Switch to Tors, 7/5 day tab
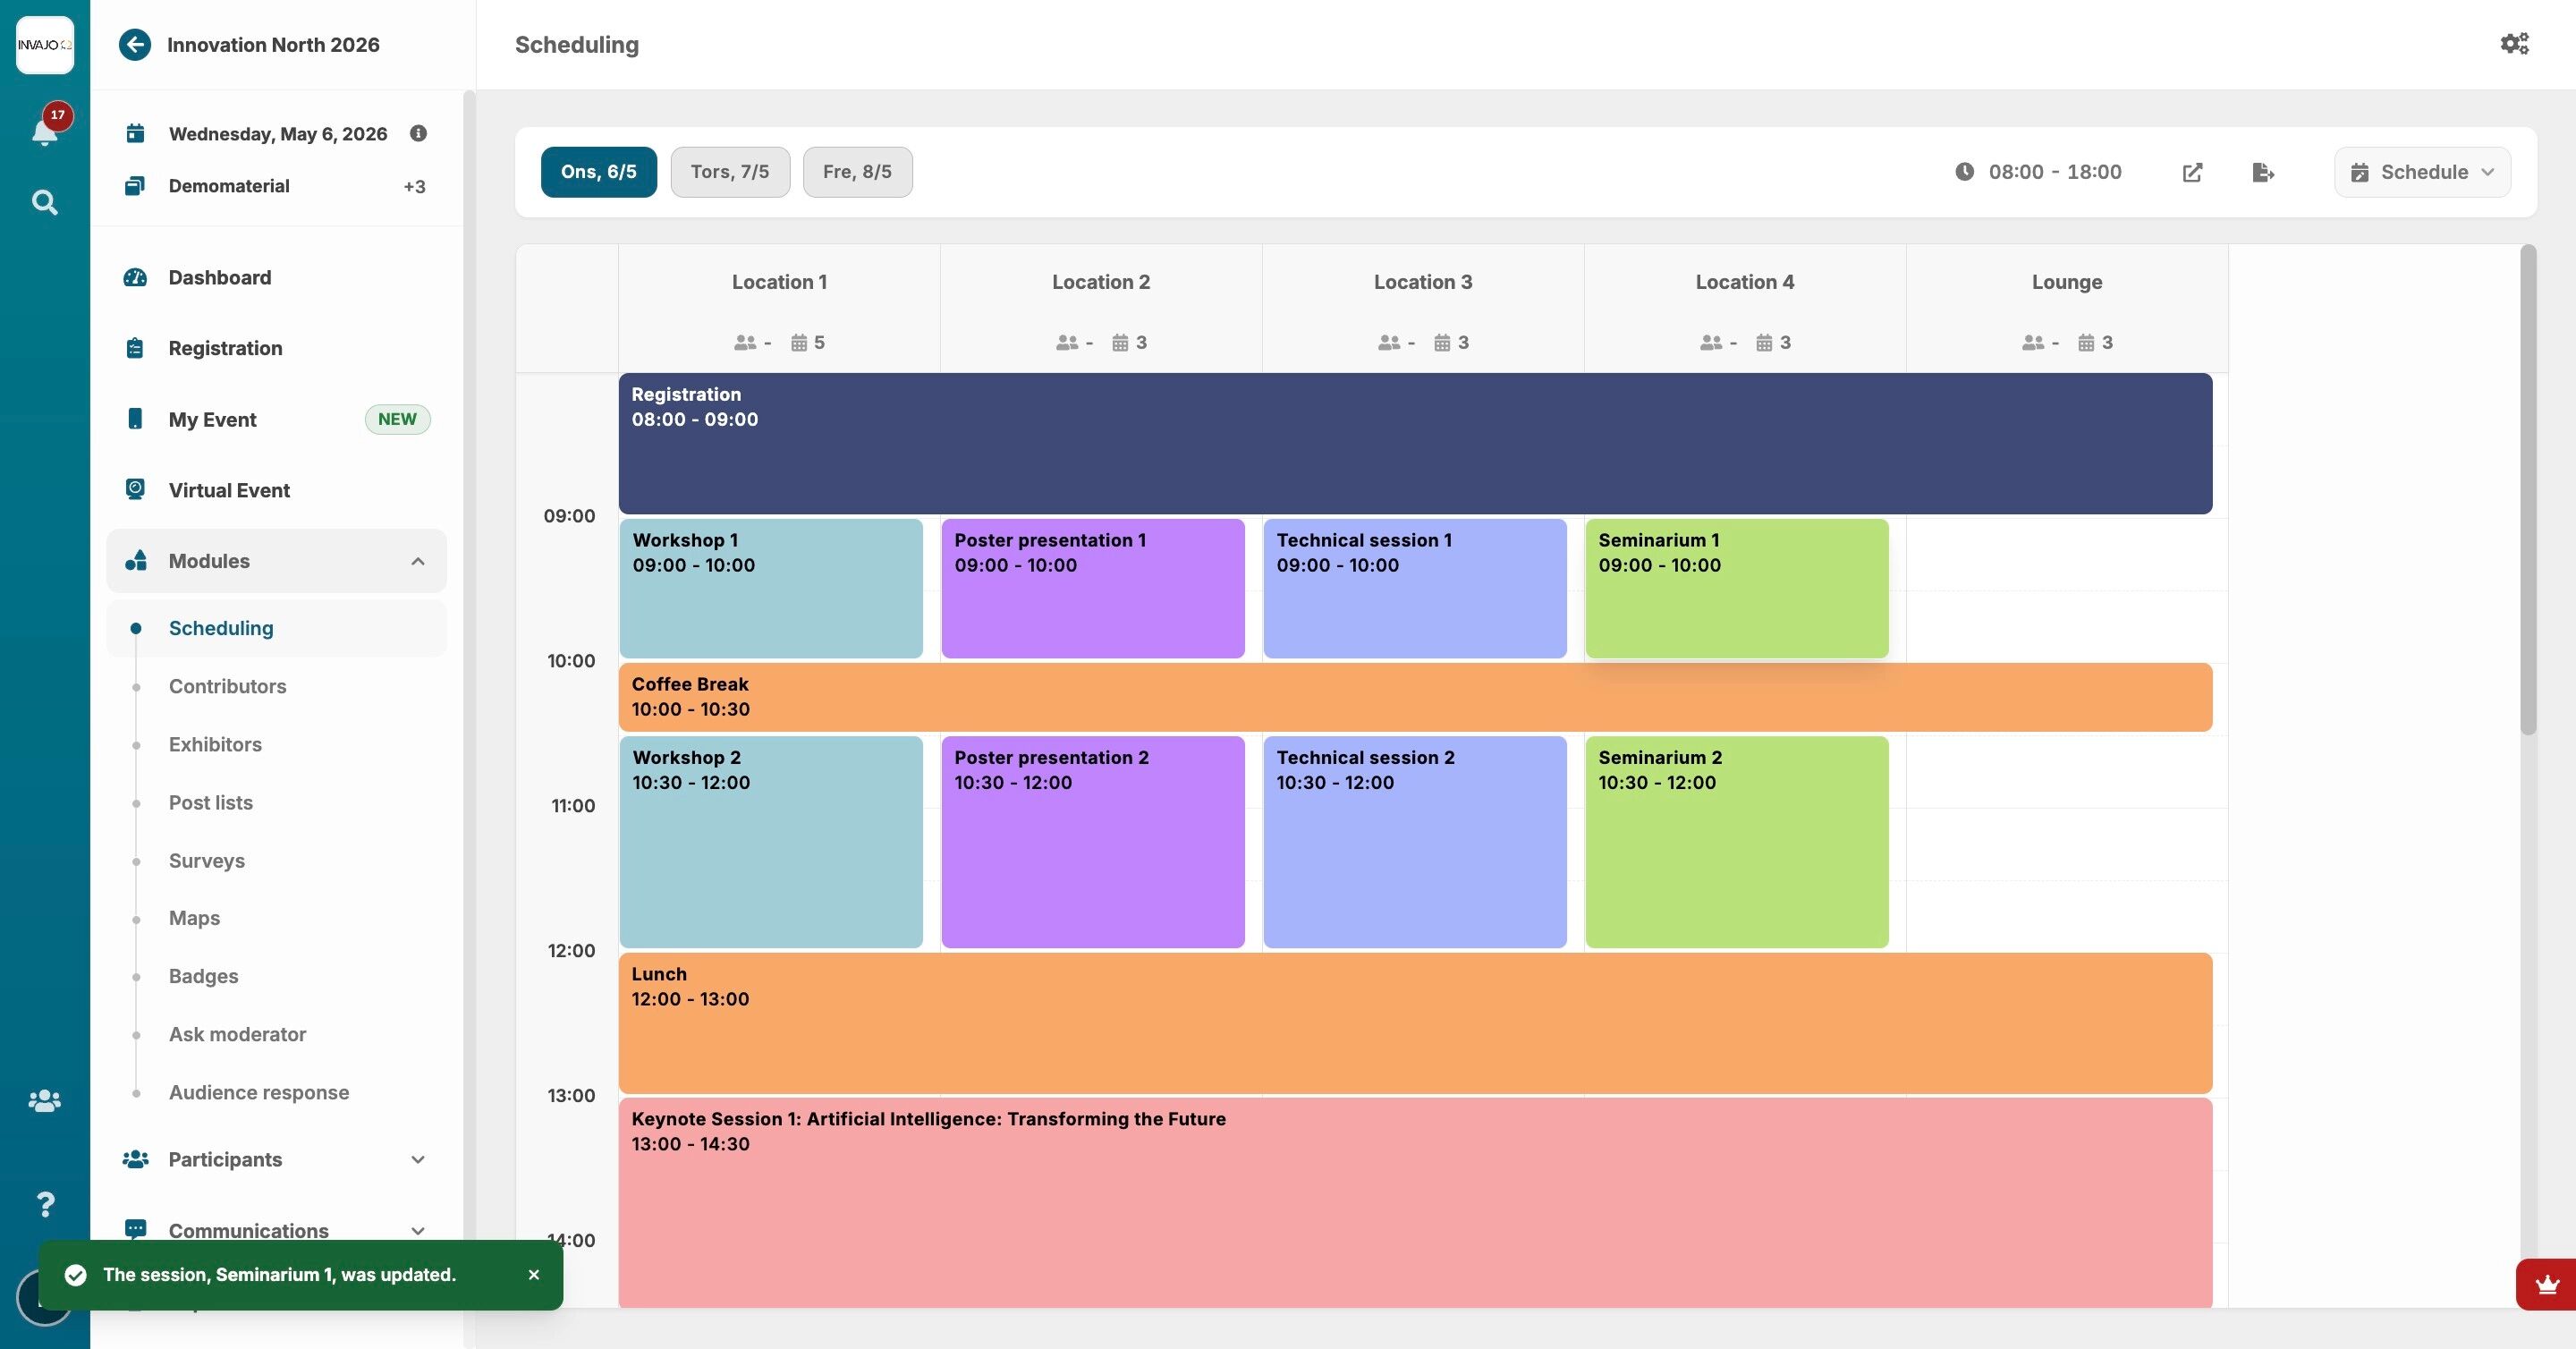This screenshot has width=2576, height=1349. point(730,172)
